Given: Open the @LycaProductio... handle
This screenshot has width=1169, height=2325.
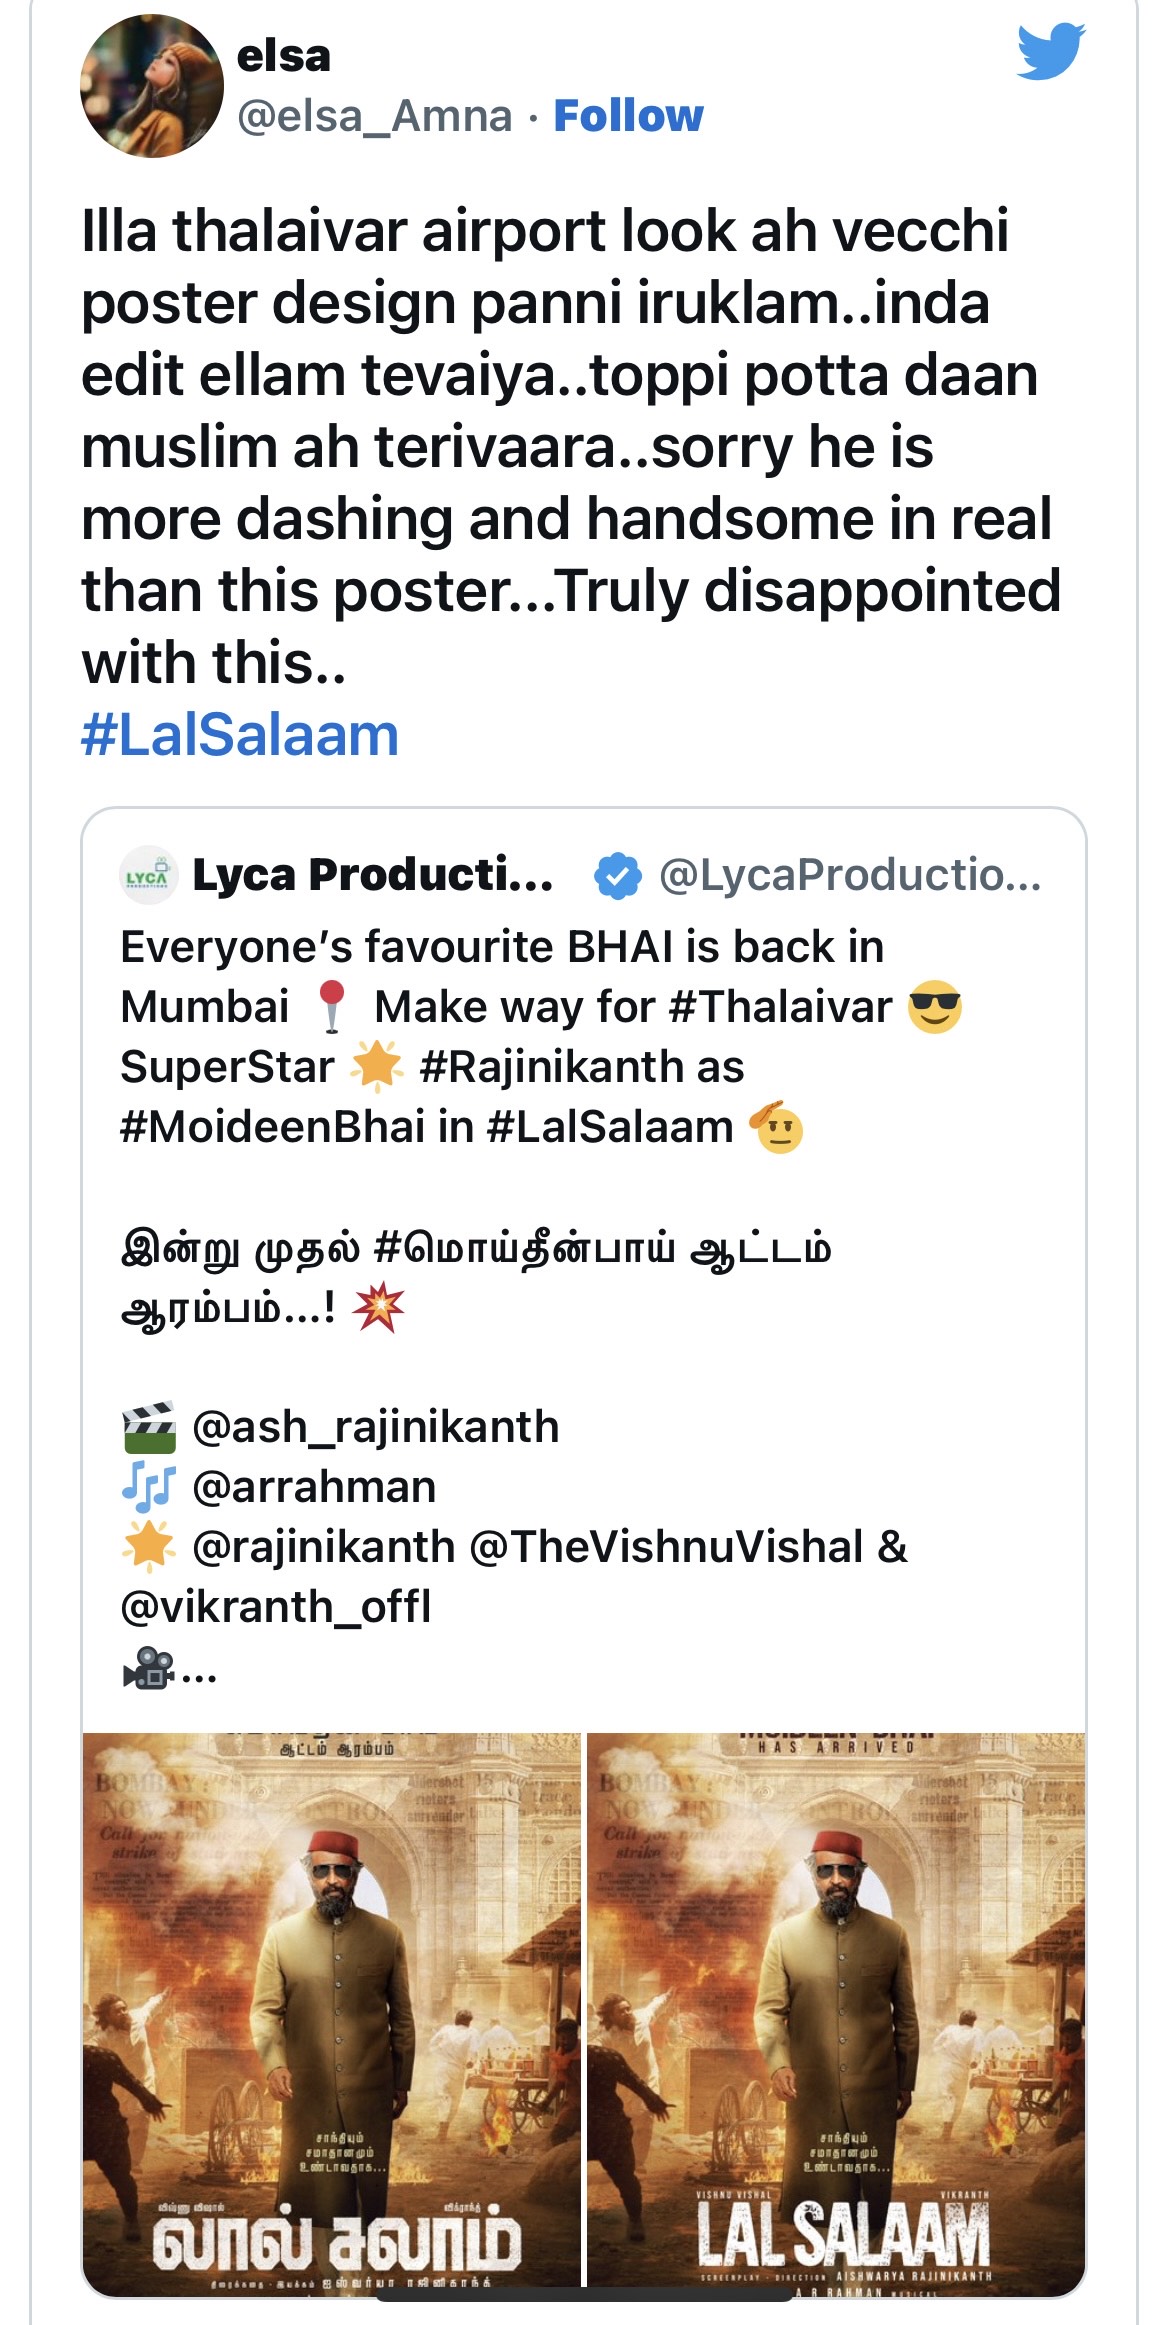Looking at the screenshot, I should pyautogui.click(x=850, y=875).
